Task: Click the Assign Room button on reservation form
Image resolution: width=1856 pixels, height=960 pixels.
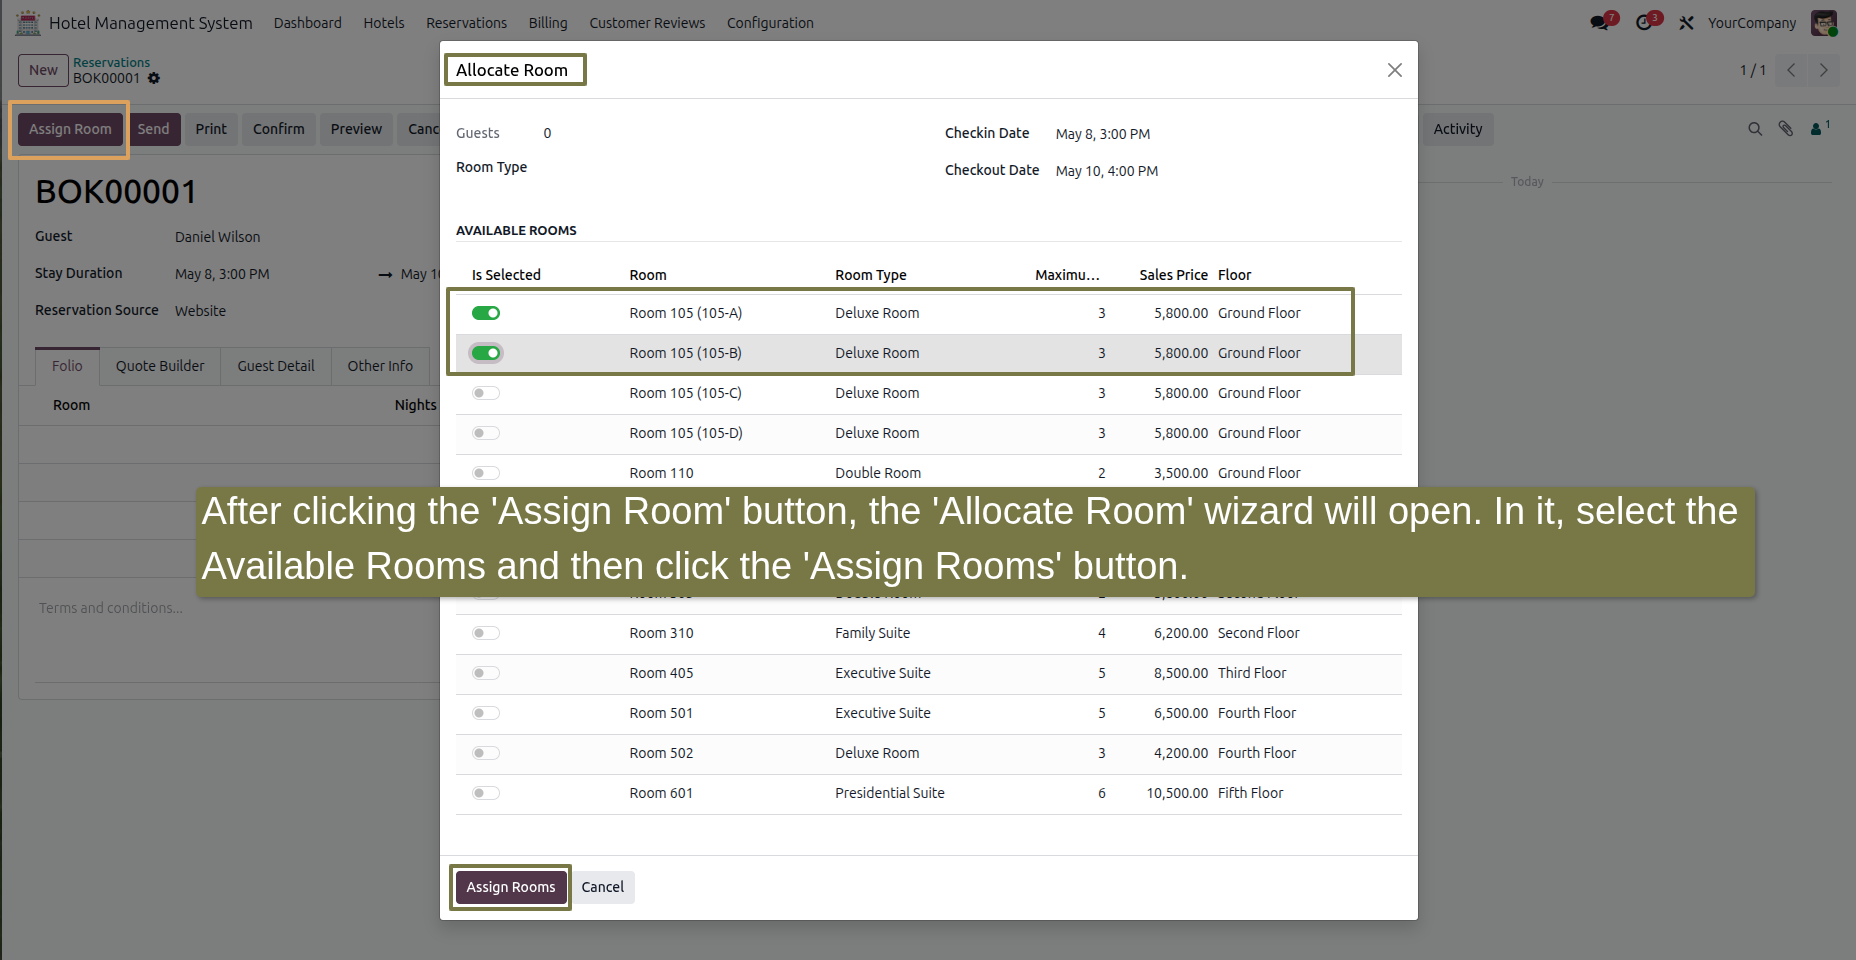Action: tap(70, 129)
